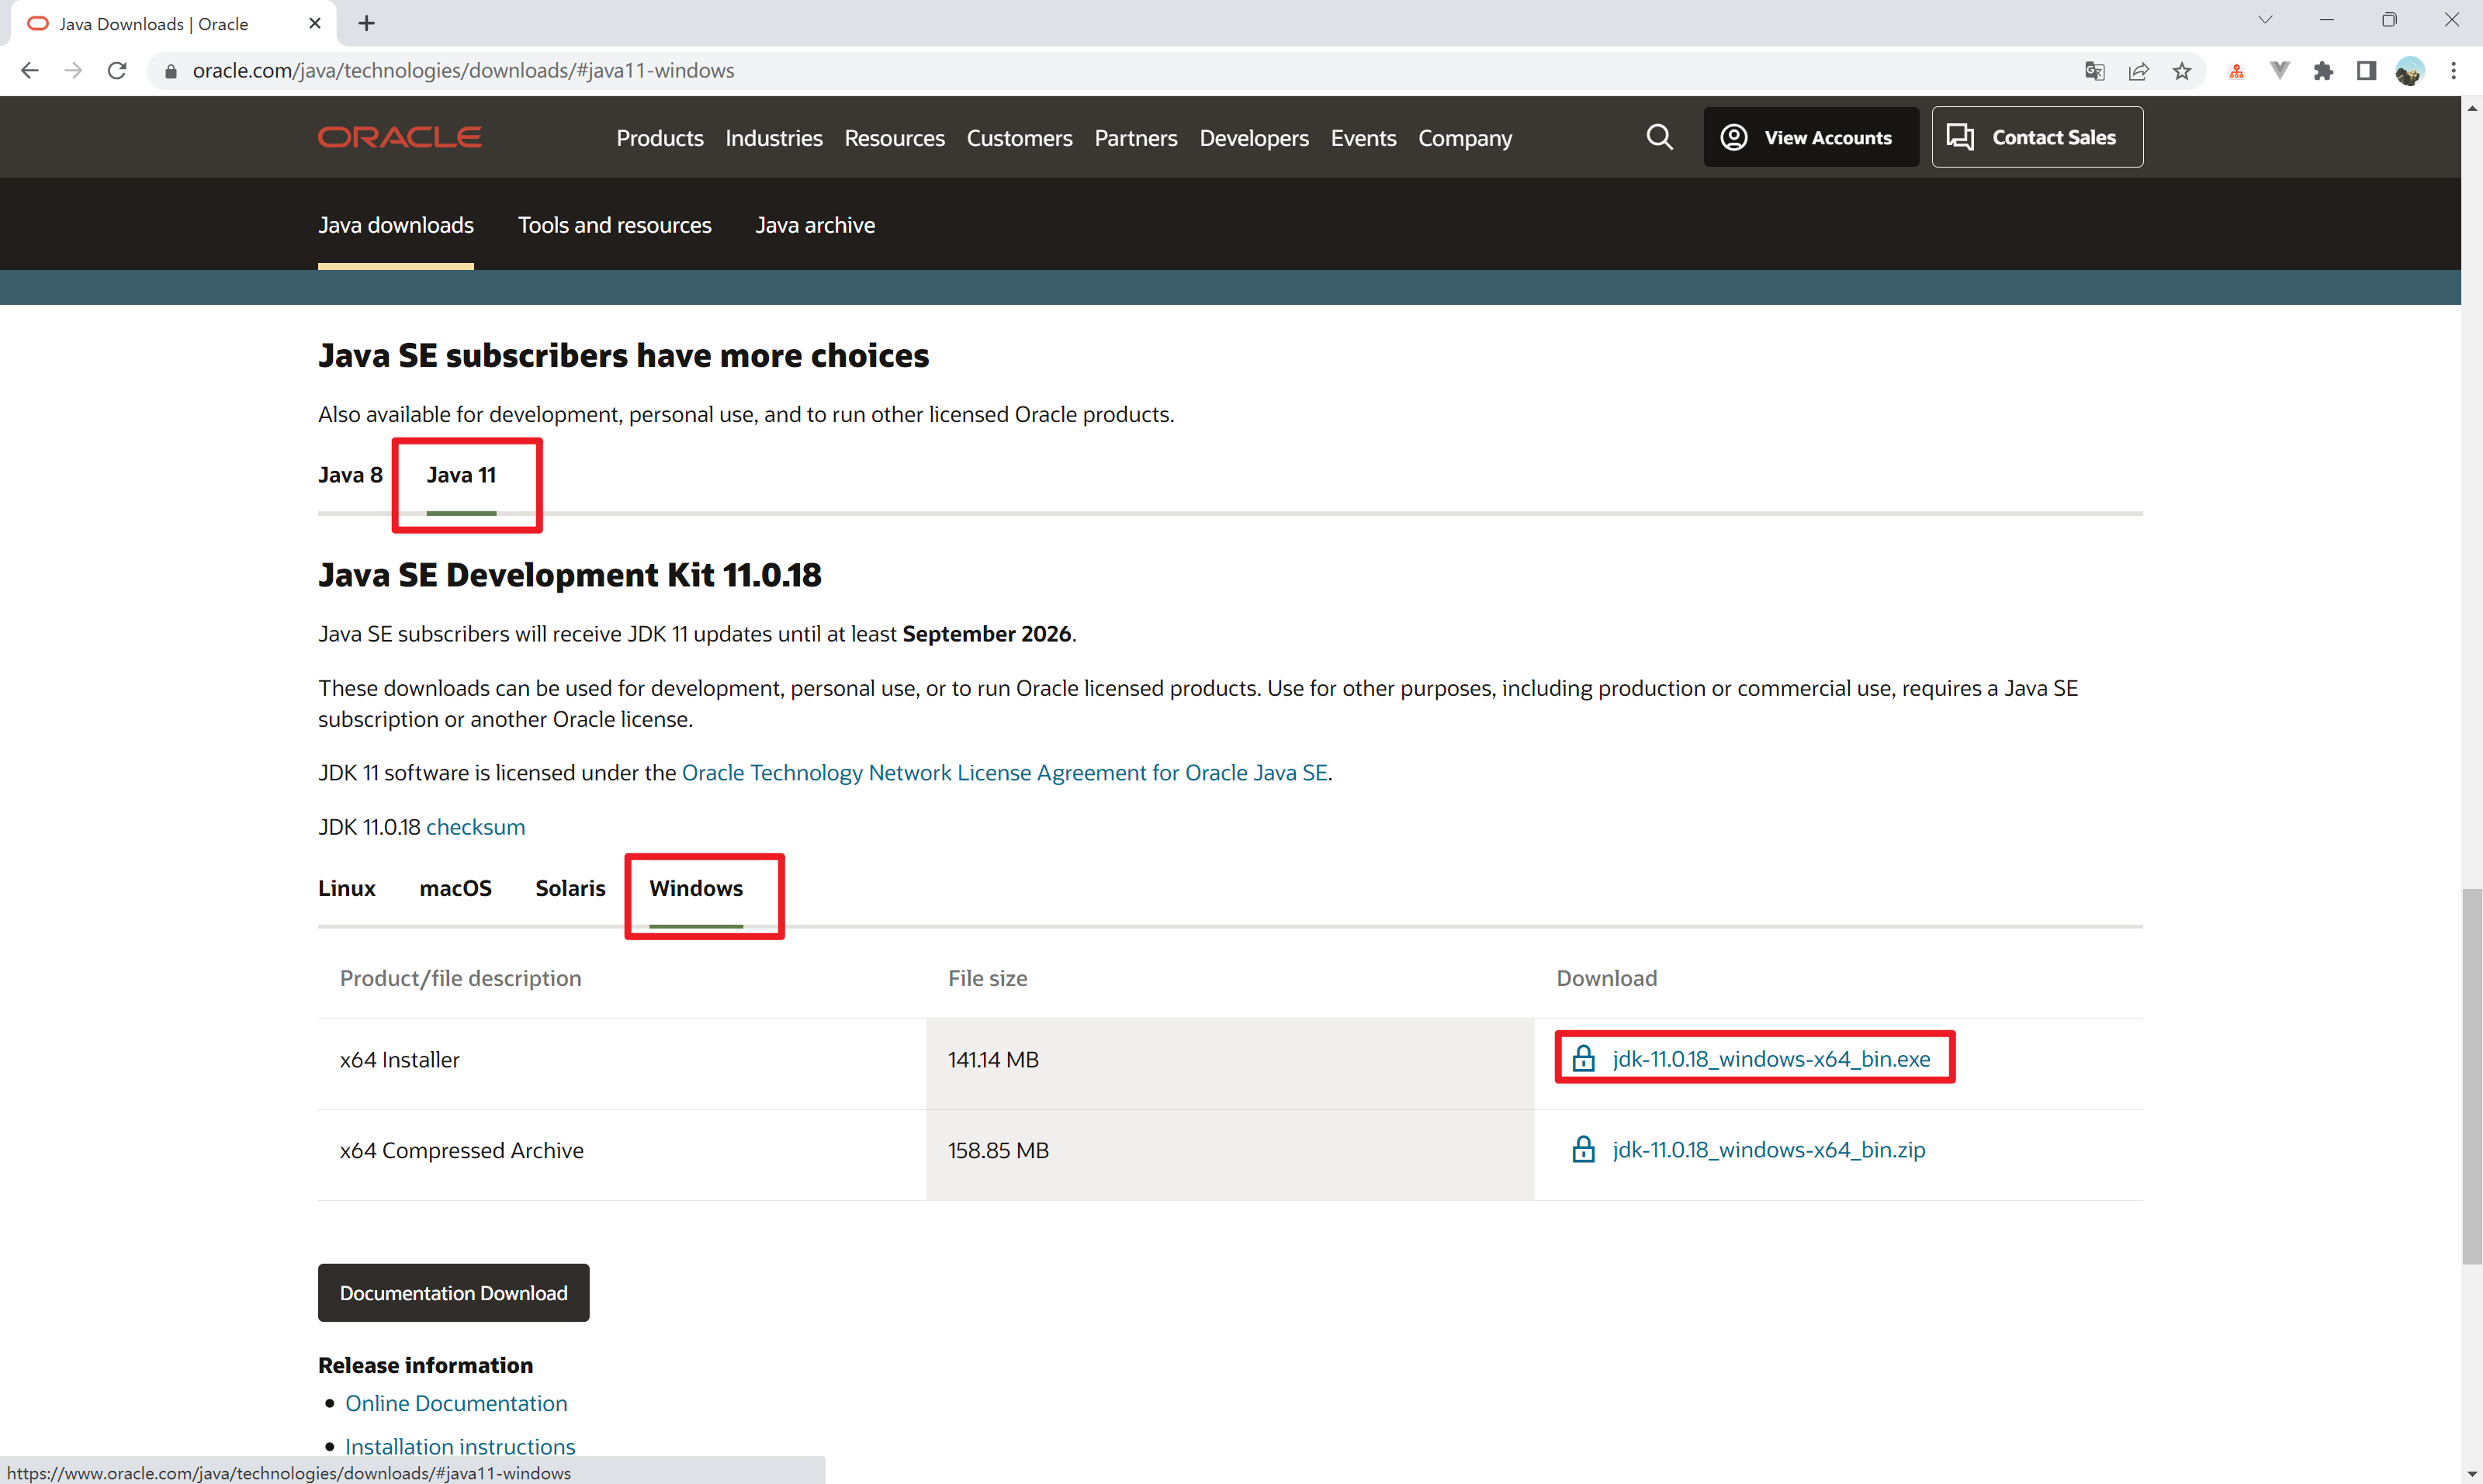
Task: Click the page vertical scrollbar thumb
Action: [x=2471, y=1076]
